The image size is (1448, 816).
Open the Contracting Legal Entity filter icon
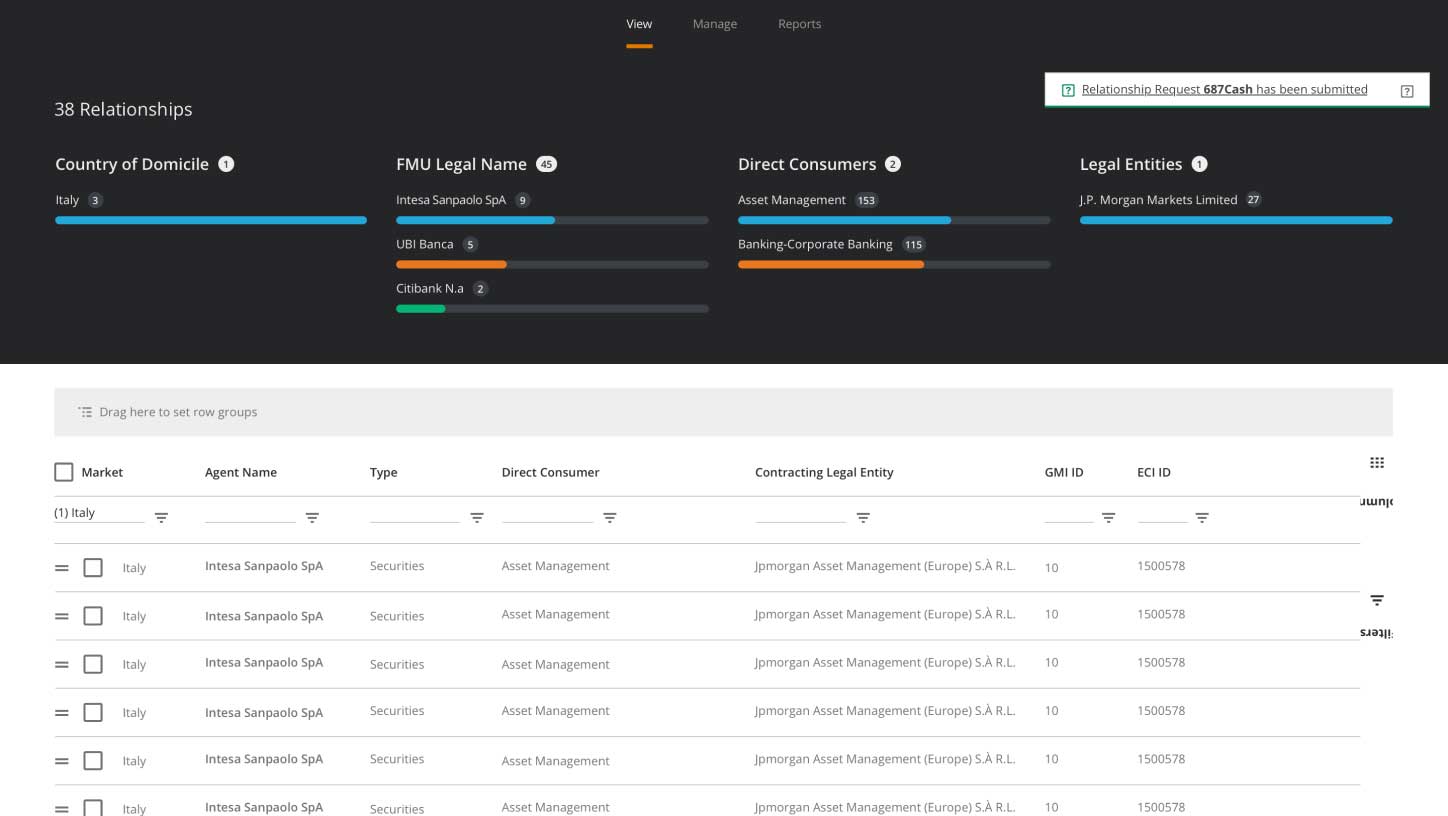coord(863,518)
